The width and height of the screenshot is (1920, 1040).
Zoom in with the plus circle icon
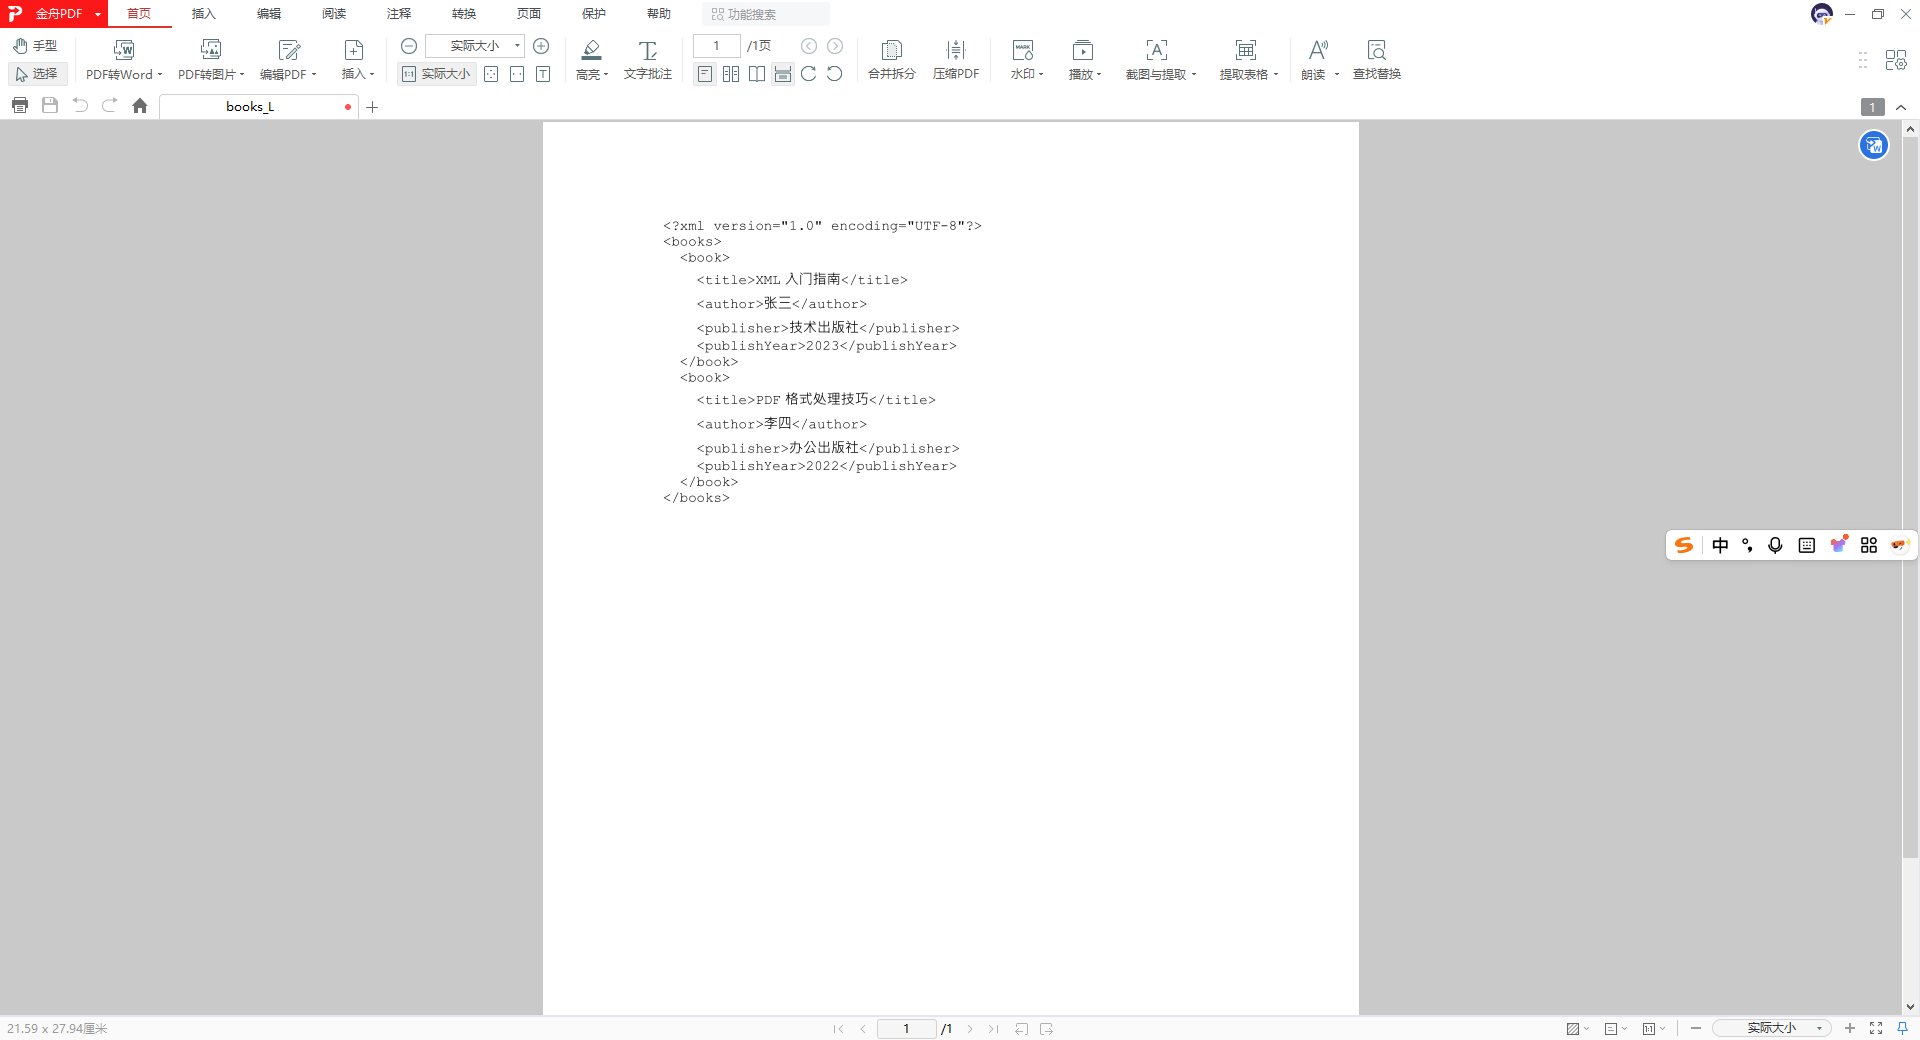(x=541, y=46)
